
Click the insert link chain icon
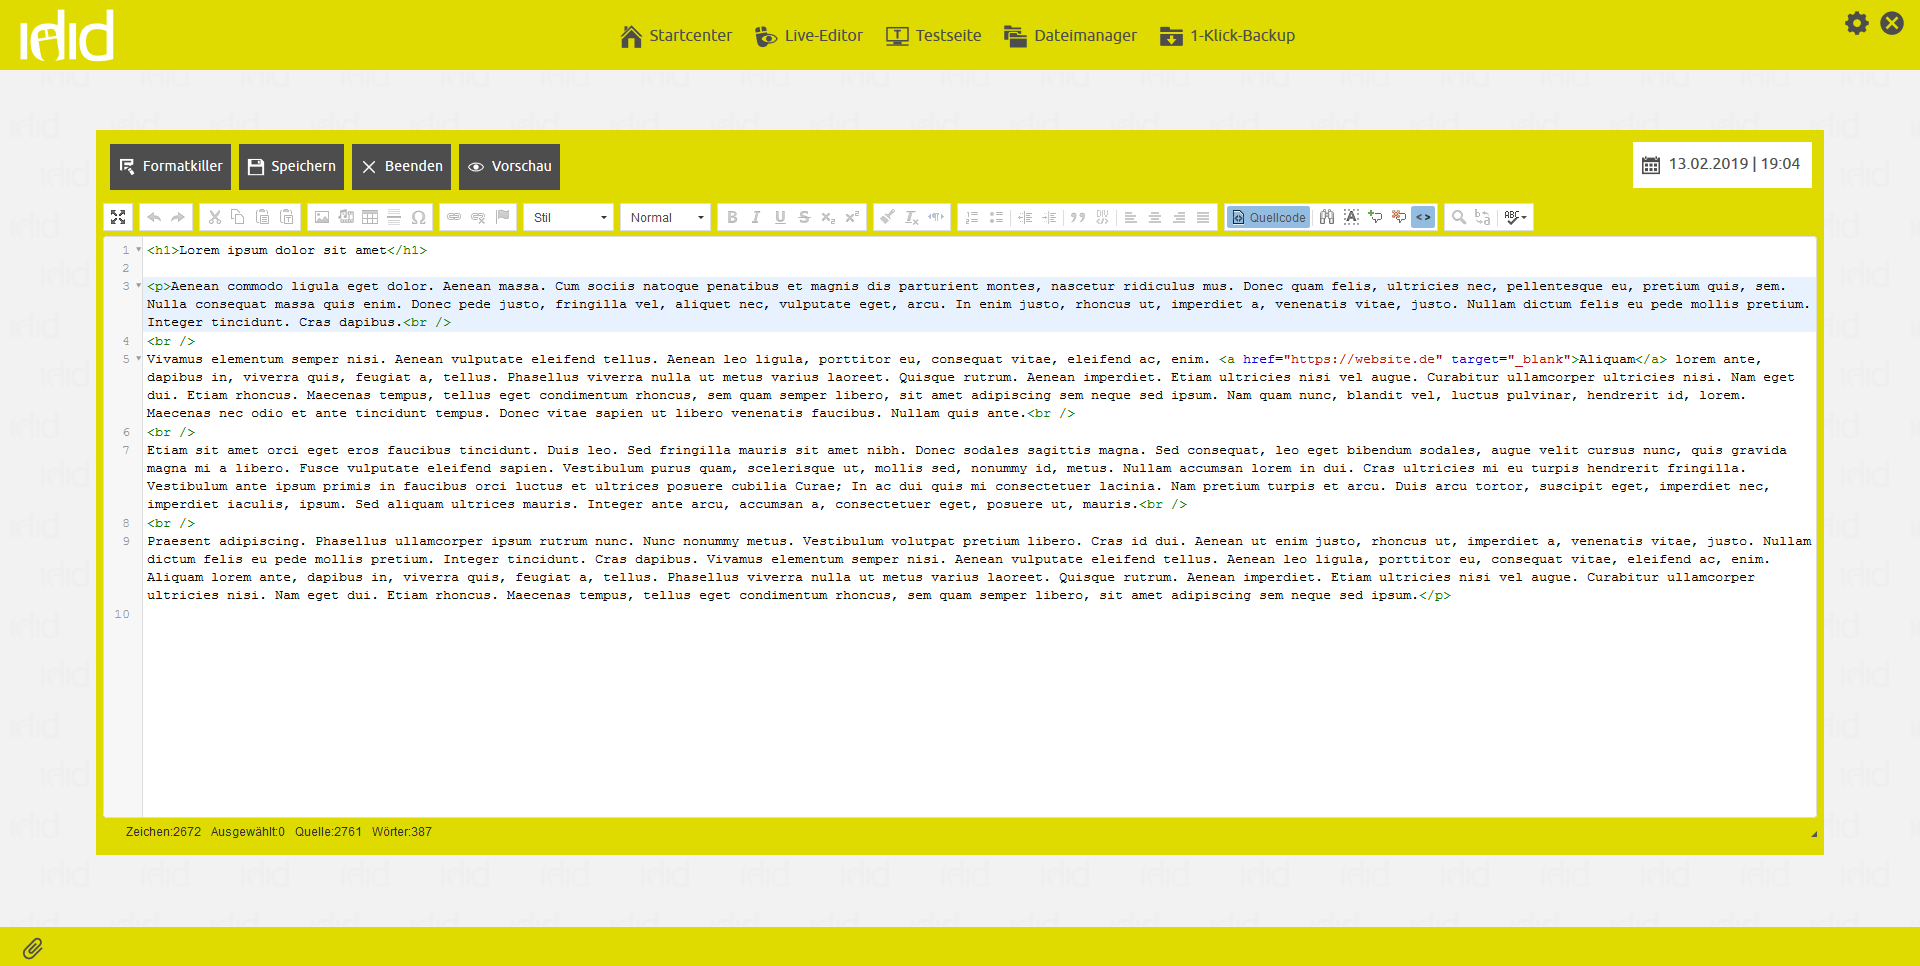click(454, 217)
